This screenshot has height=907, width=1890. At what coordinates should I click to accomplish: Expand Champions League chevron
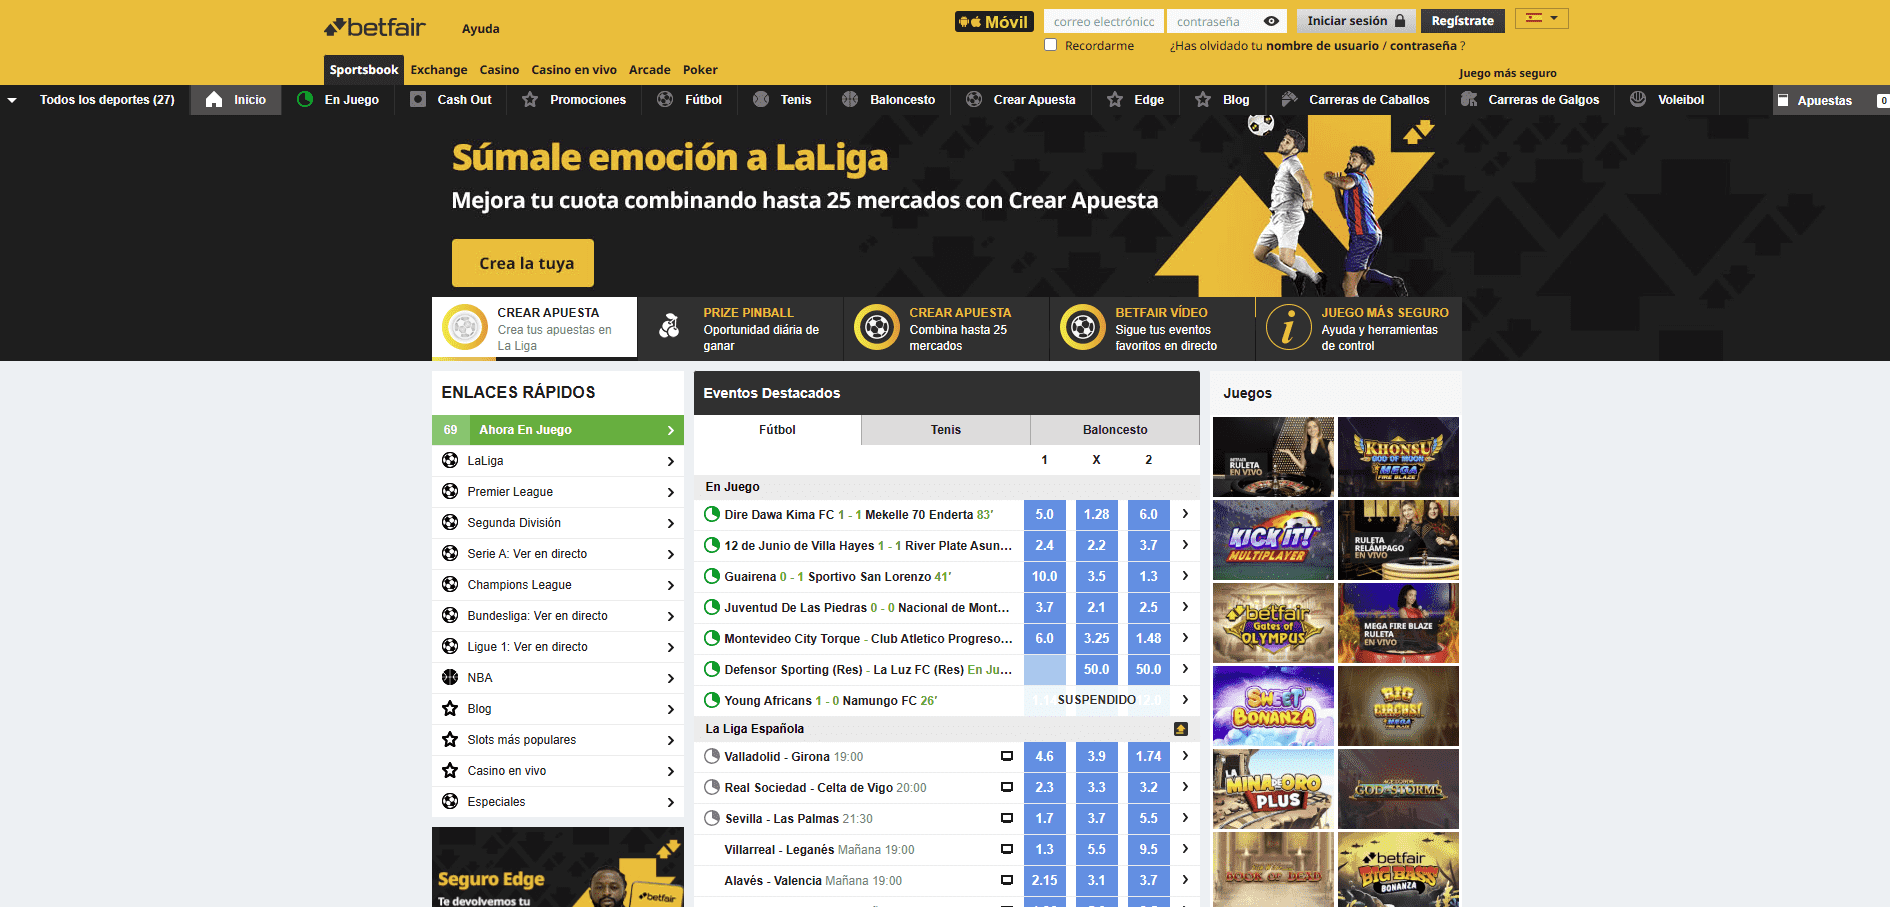(671, 585)
